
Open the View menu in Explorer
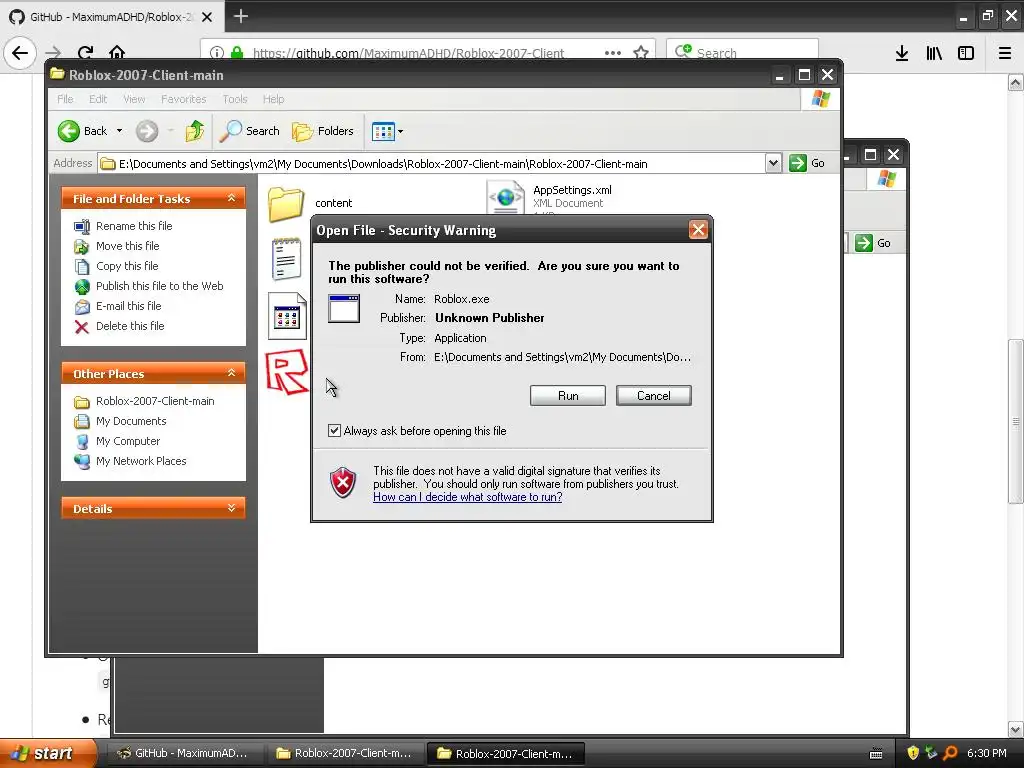[x=134, y=99]
